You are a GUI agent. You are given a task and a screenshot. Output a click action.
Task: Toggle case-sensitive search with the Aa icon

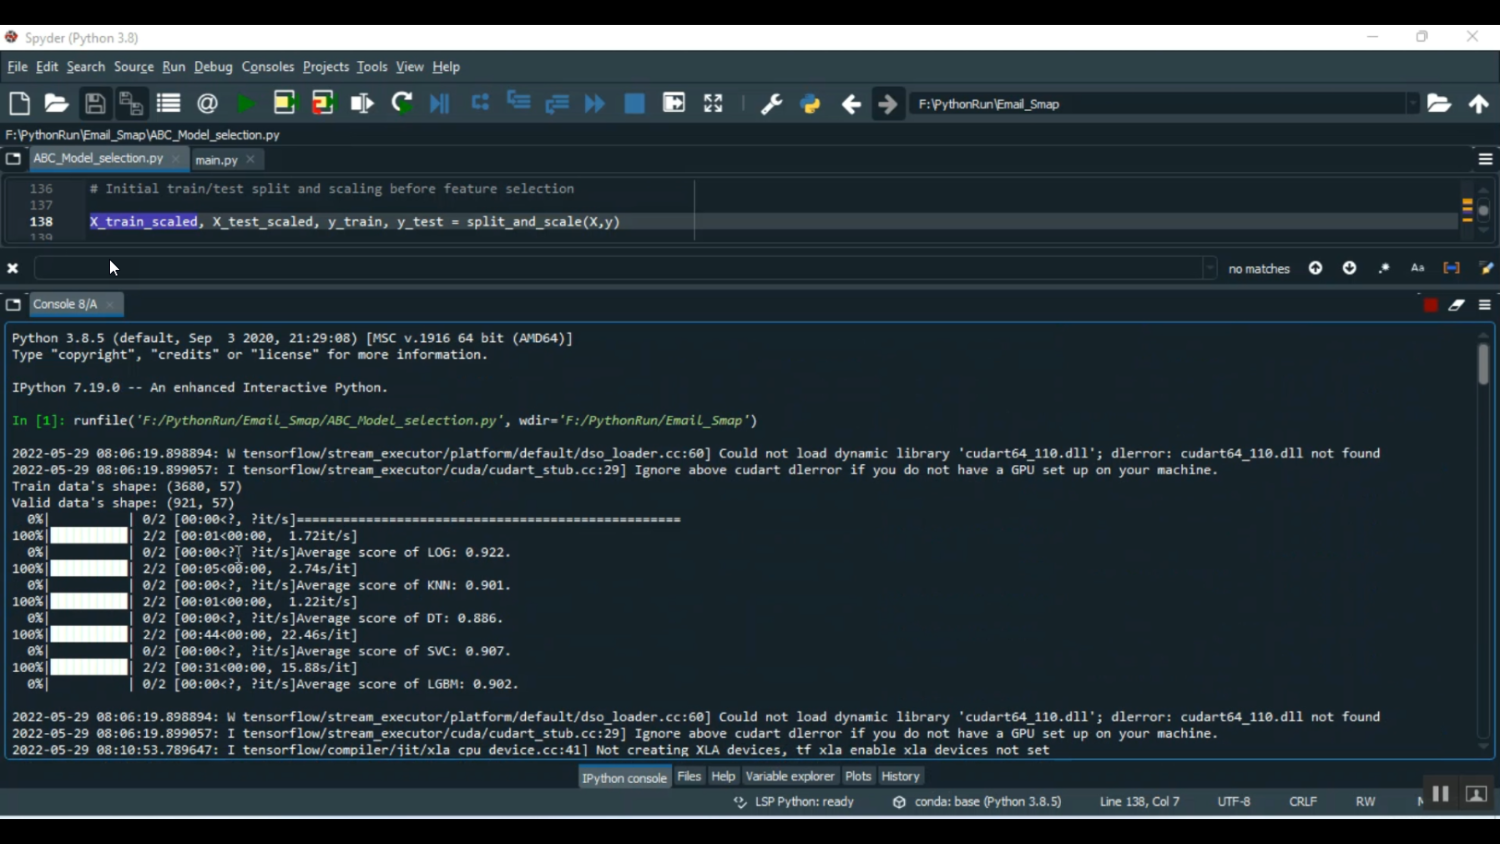pos(1417,267)
